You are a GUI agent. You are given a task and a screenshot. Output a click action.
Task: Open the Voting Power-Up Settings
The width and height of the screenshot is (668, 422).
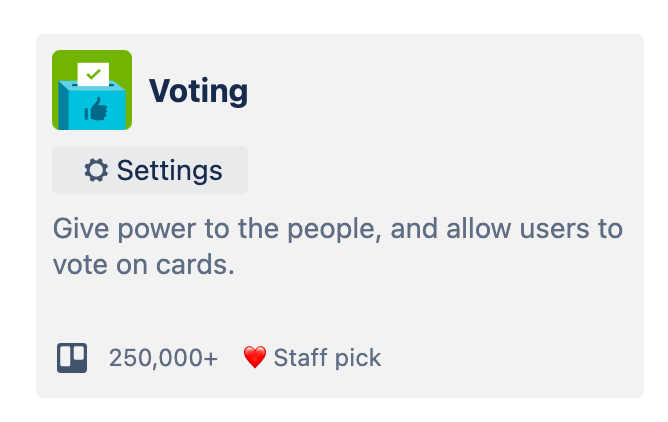150,170
